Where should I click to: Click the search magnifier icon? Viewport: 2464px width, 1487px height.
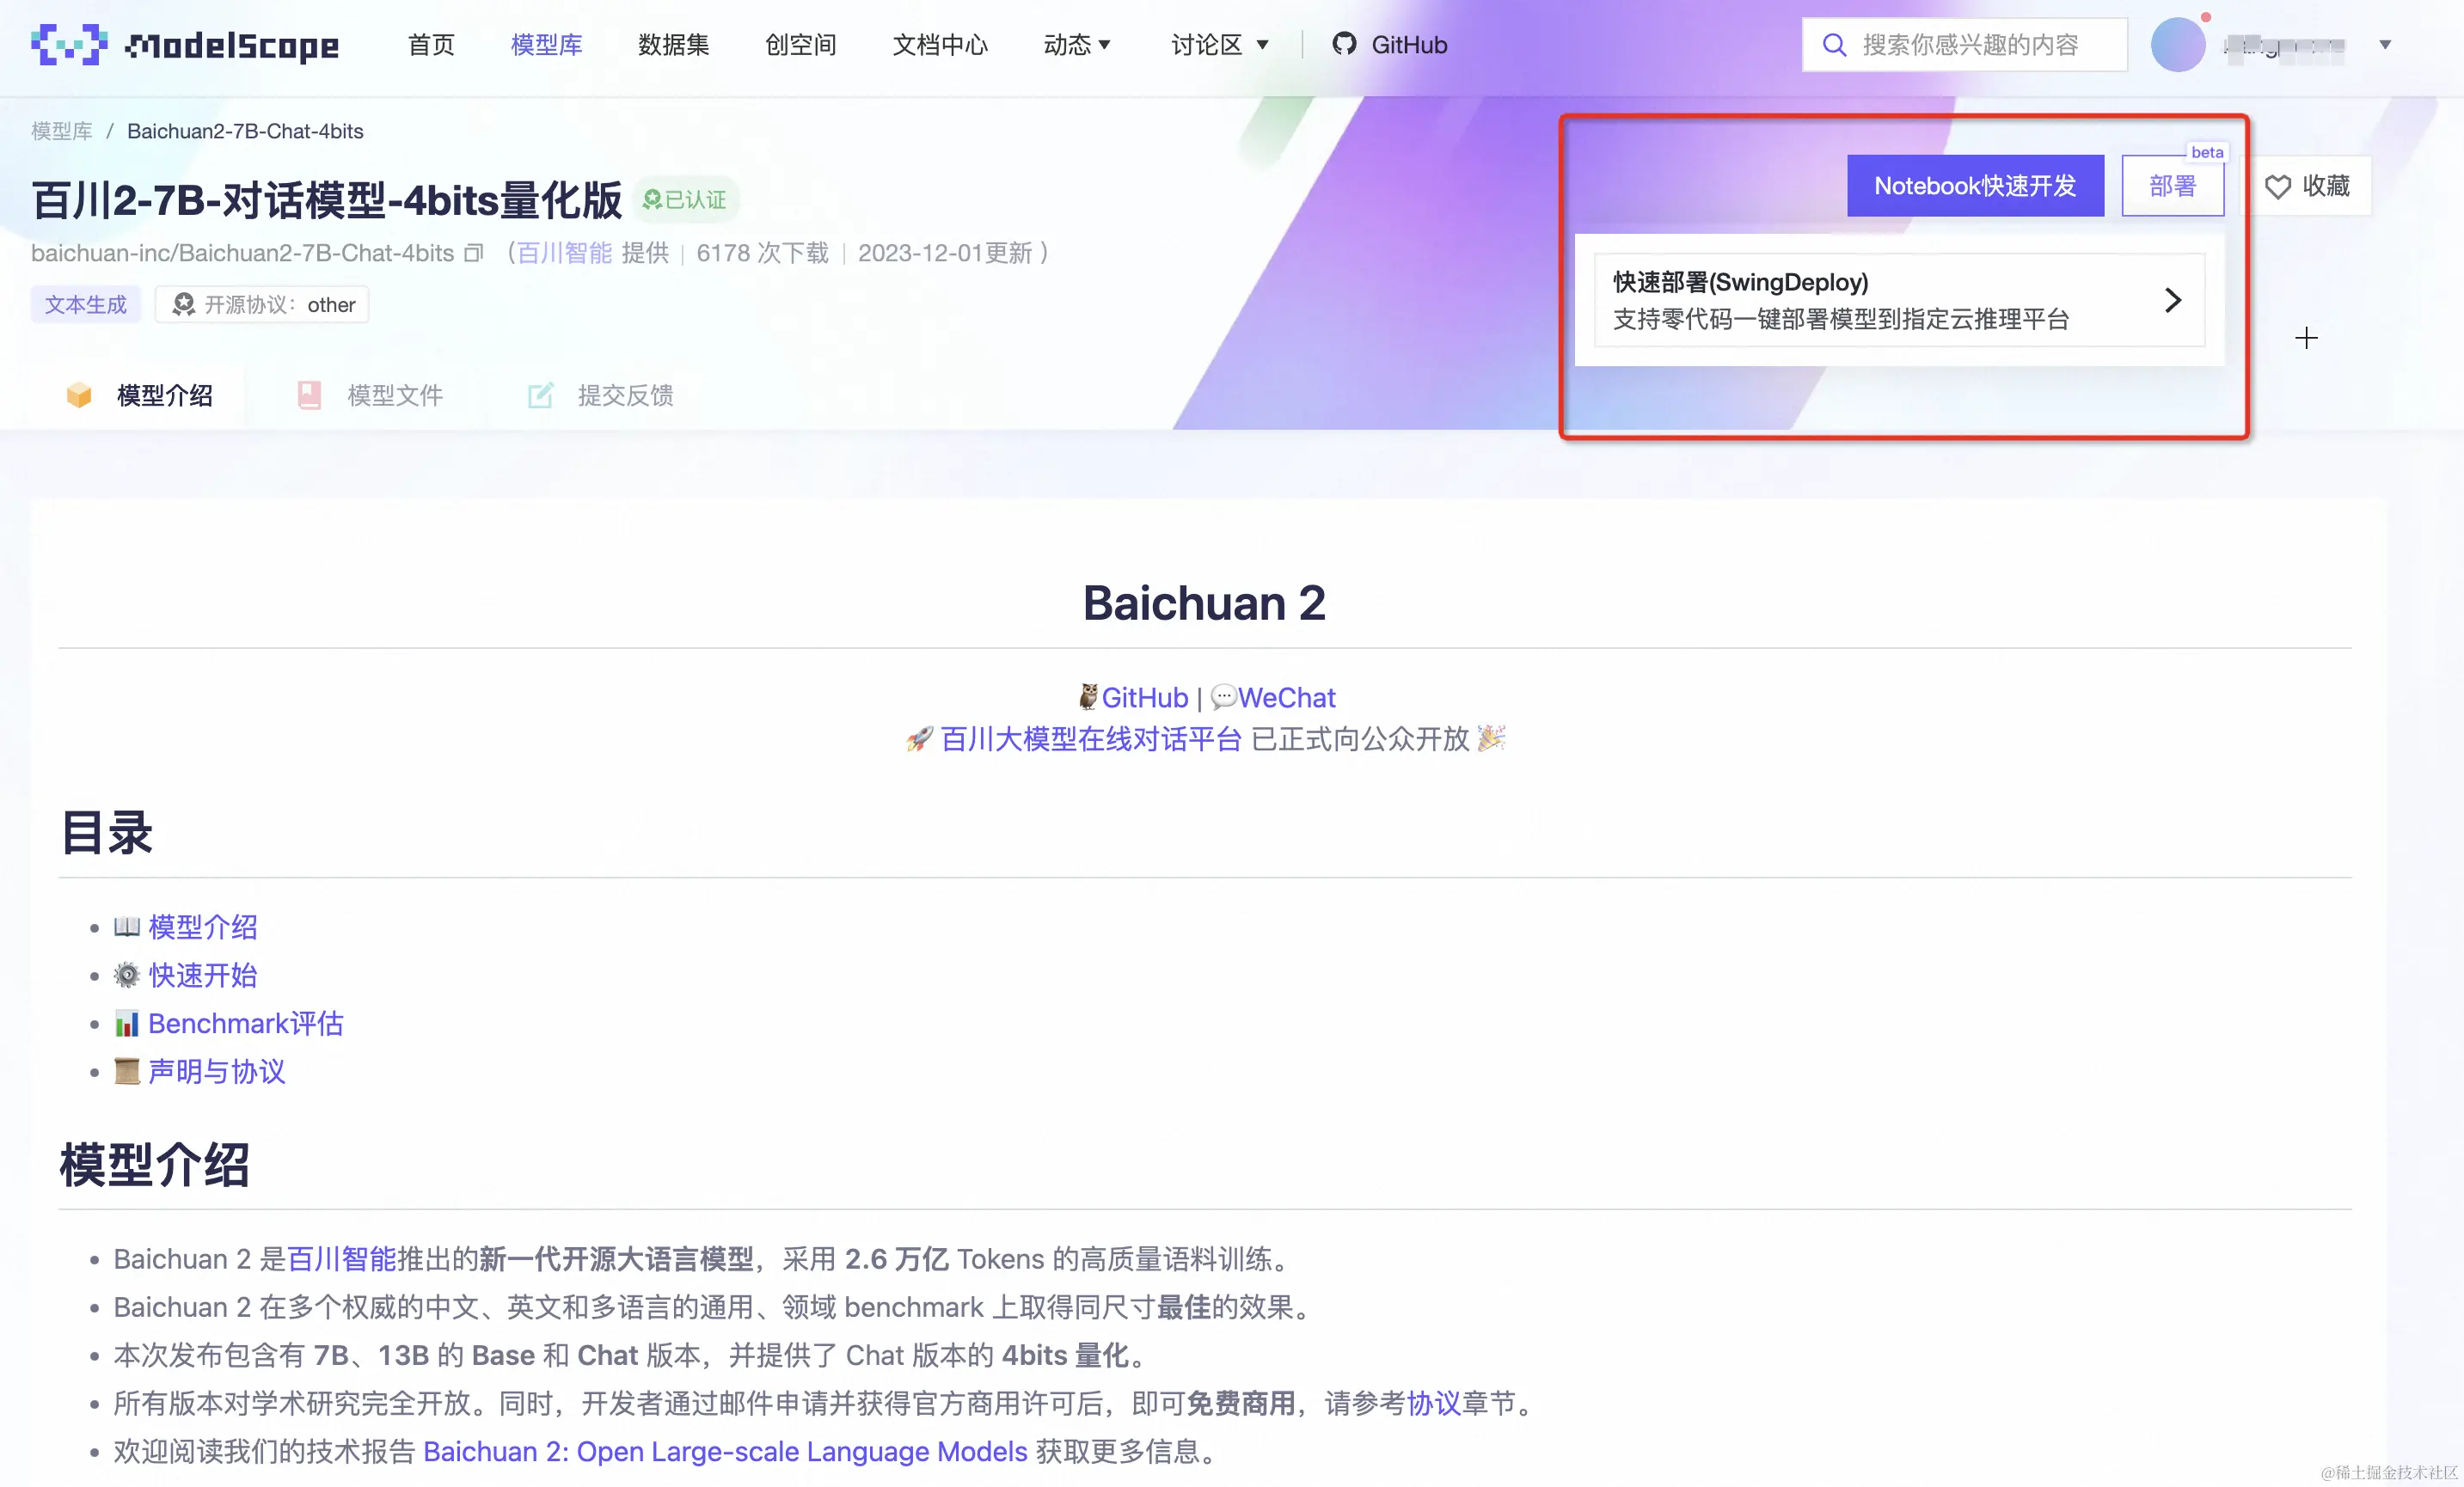pyautogui.click(x=1833, y=45)
